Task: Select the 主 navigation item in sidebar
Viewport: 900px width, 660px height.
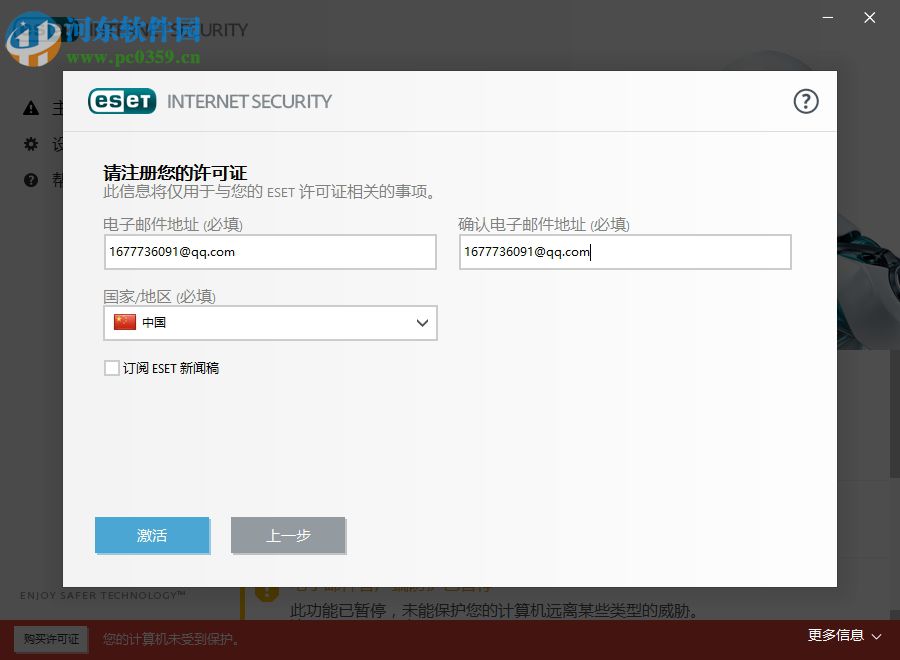Action: click(x=55, y=108)
